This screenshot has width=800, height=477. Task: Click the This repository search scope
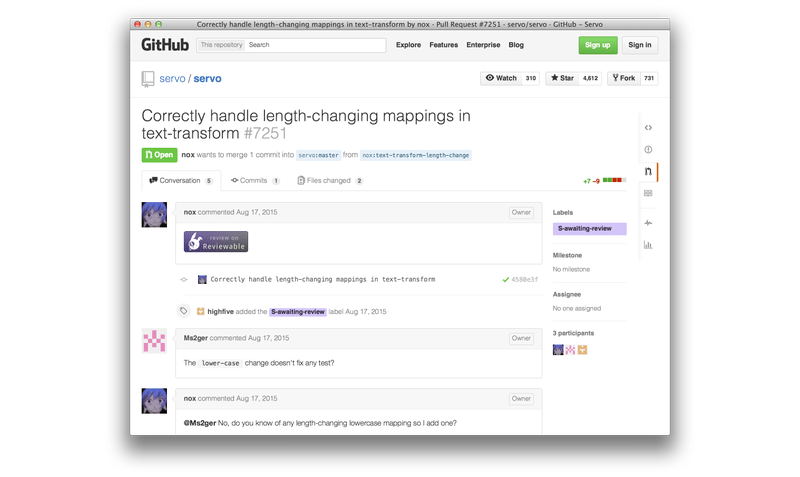click(221, 45)
